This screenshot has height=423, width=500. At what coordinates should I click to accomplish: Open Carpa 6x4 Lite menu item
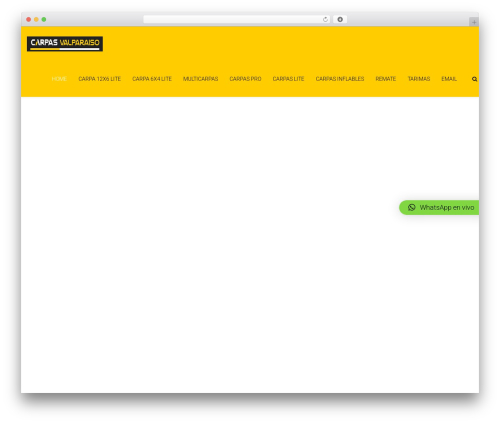click(152, 79)
